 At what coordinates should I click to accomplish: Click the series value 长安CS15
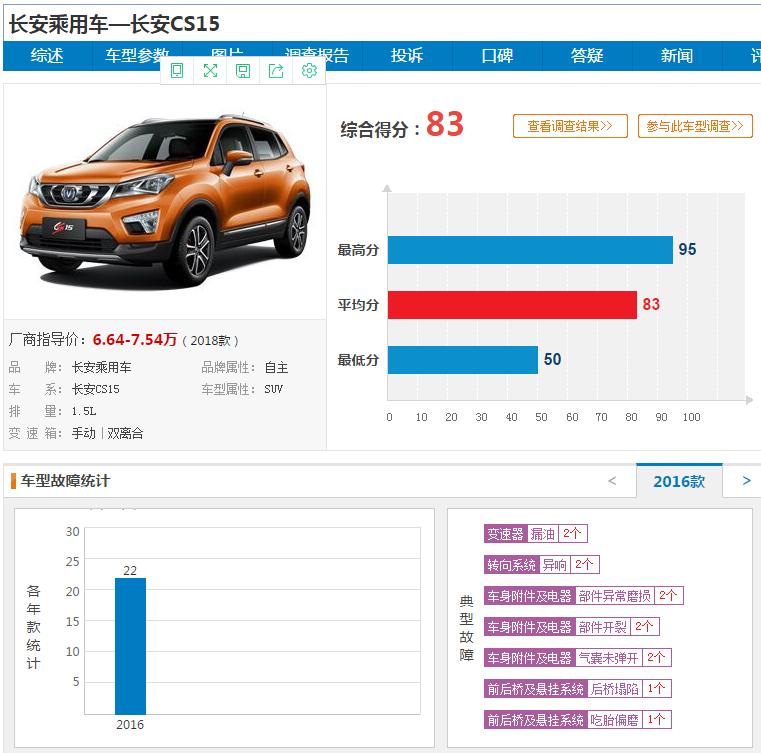tap(96, 389)
